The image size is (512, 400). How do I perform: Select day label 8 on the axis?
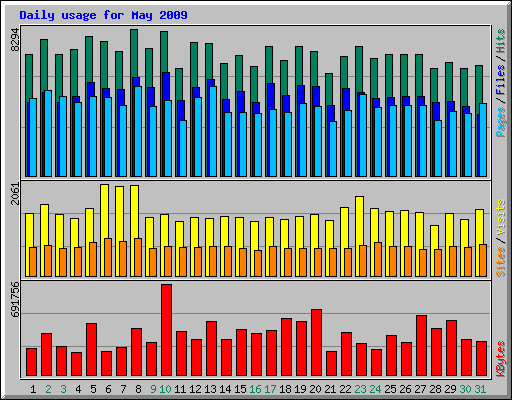[x=138, y=389]
